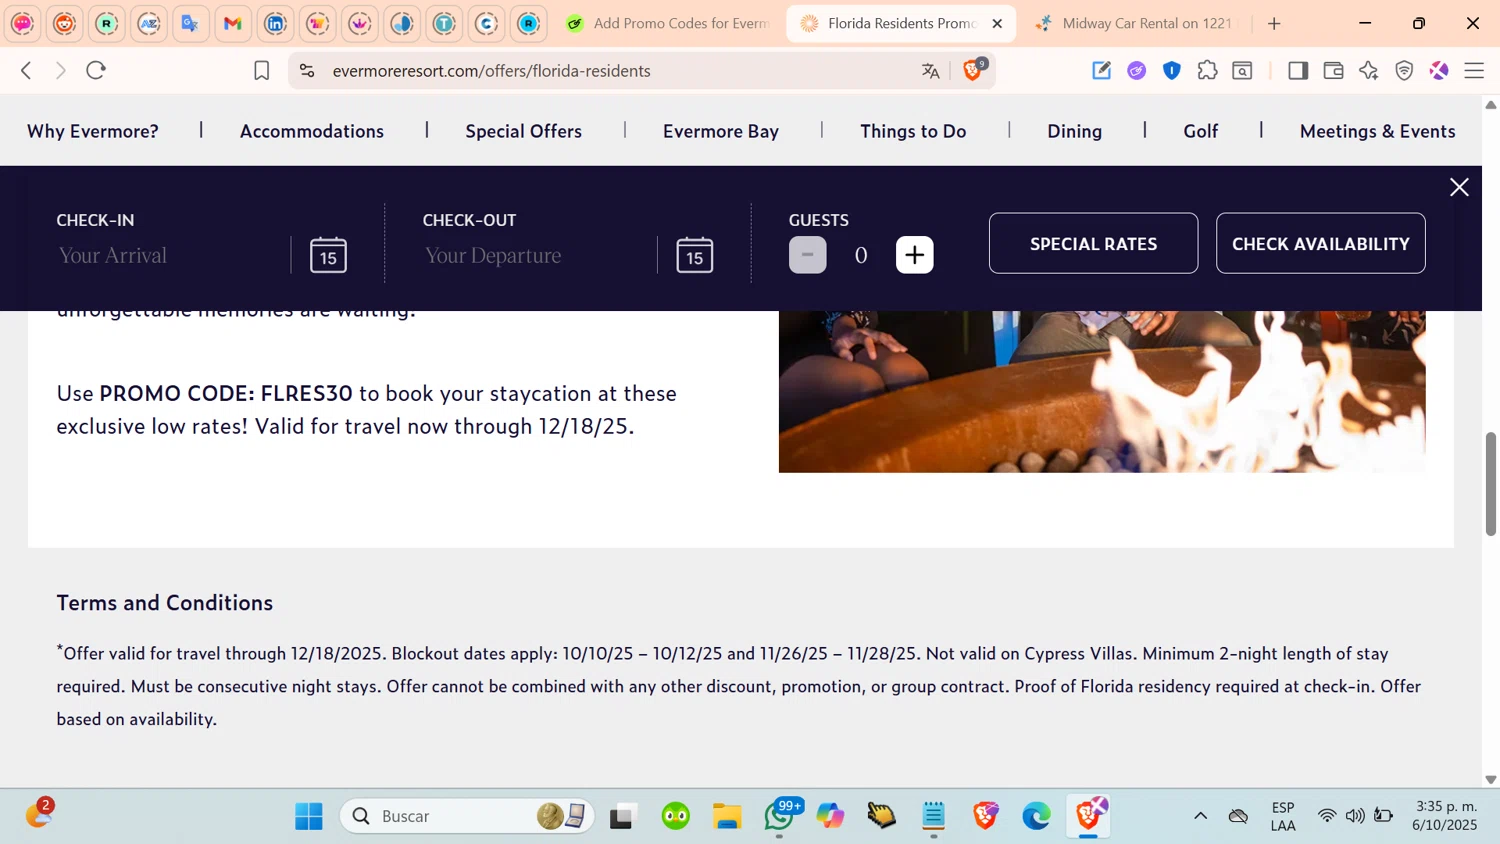The image size is (1500, 844).
Task: Open File Explorer from the taskbar
Action: pos(727,816)
